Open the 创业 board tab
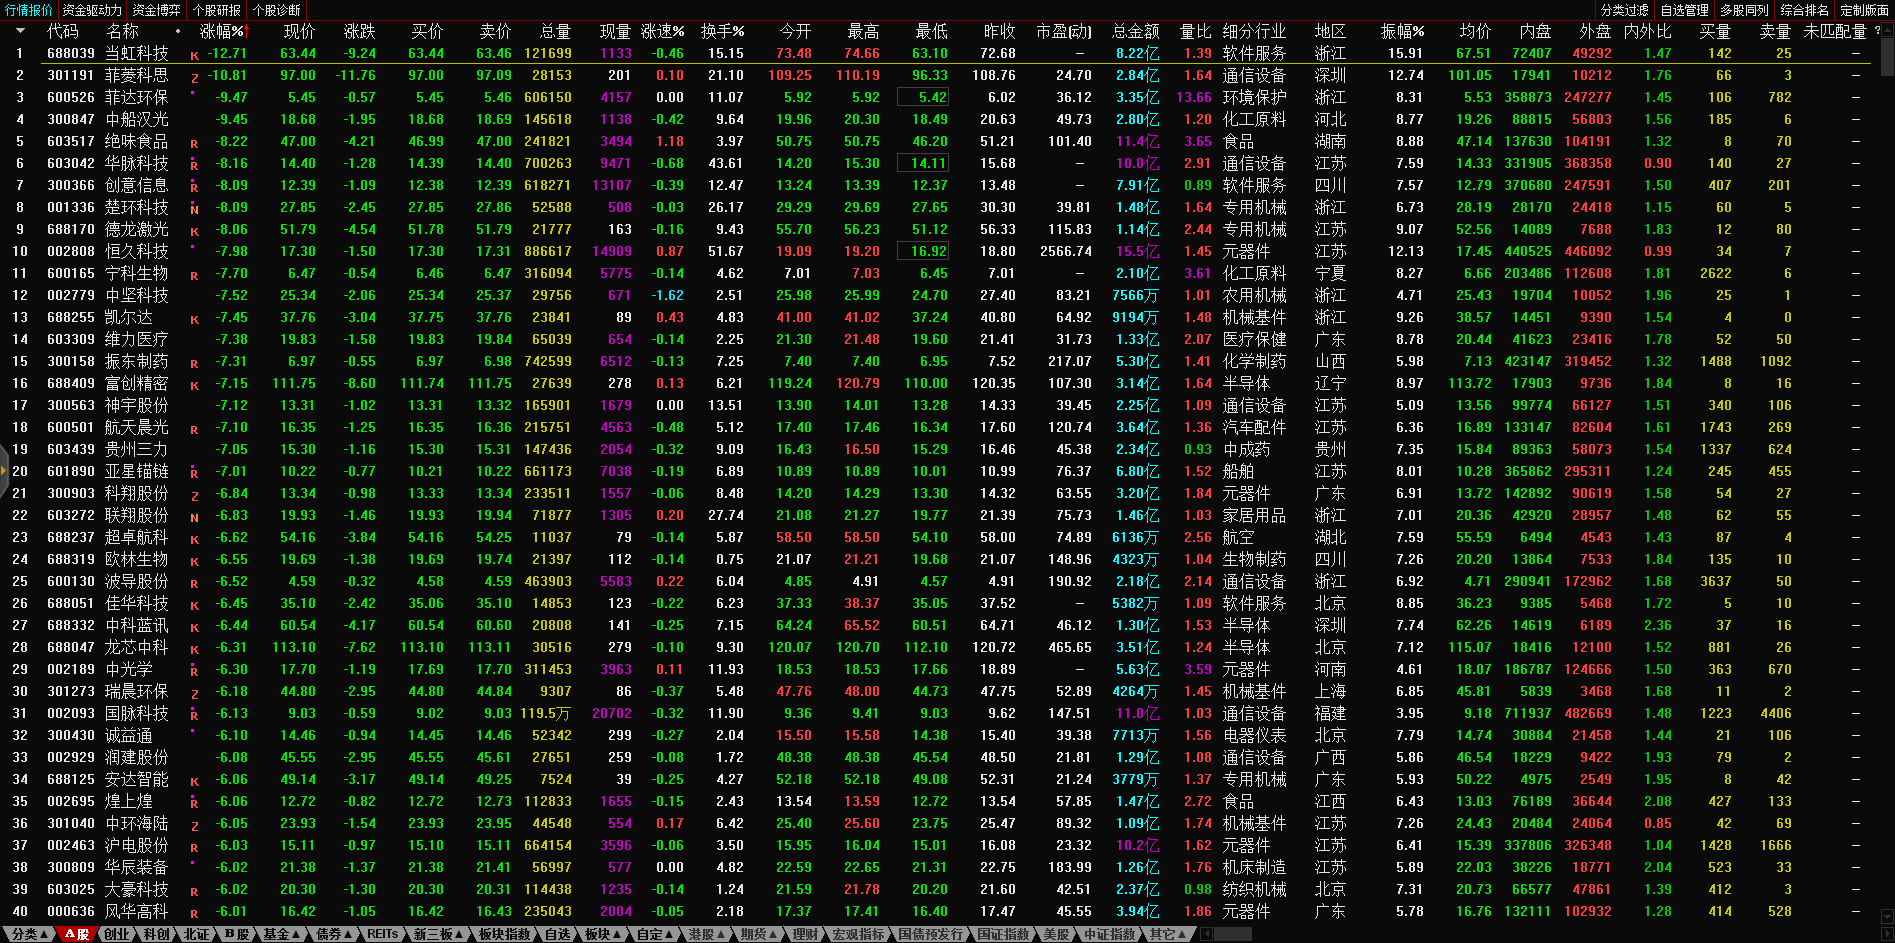 tap(117, 934)
